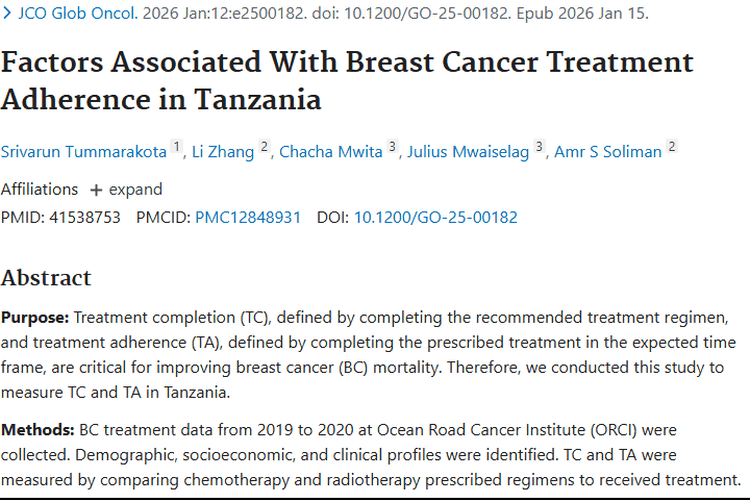Click the Affiliations label

coord(39,190)
